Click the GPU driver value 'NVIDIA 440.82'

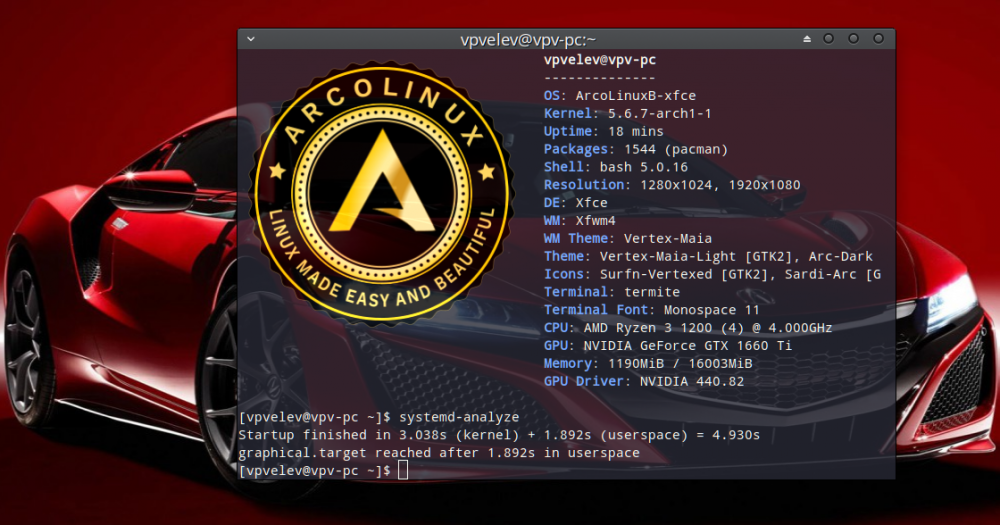pos(692,381)
